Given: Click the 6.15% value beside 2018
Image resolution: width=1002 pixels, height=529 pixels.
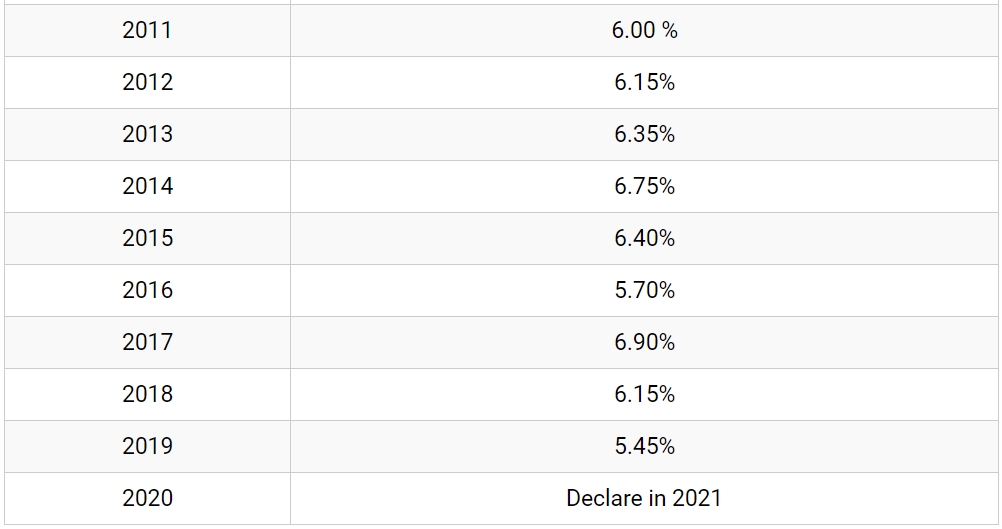Looking at the screenshot, I should pyautogui.click(x=644, y=394).
